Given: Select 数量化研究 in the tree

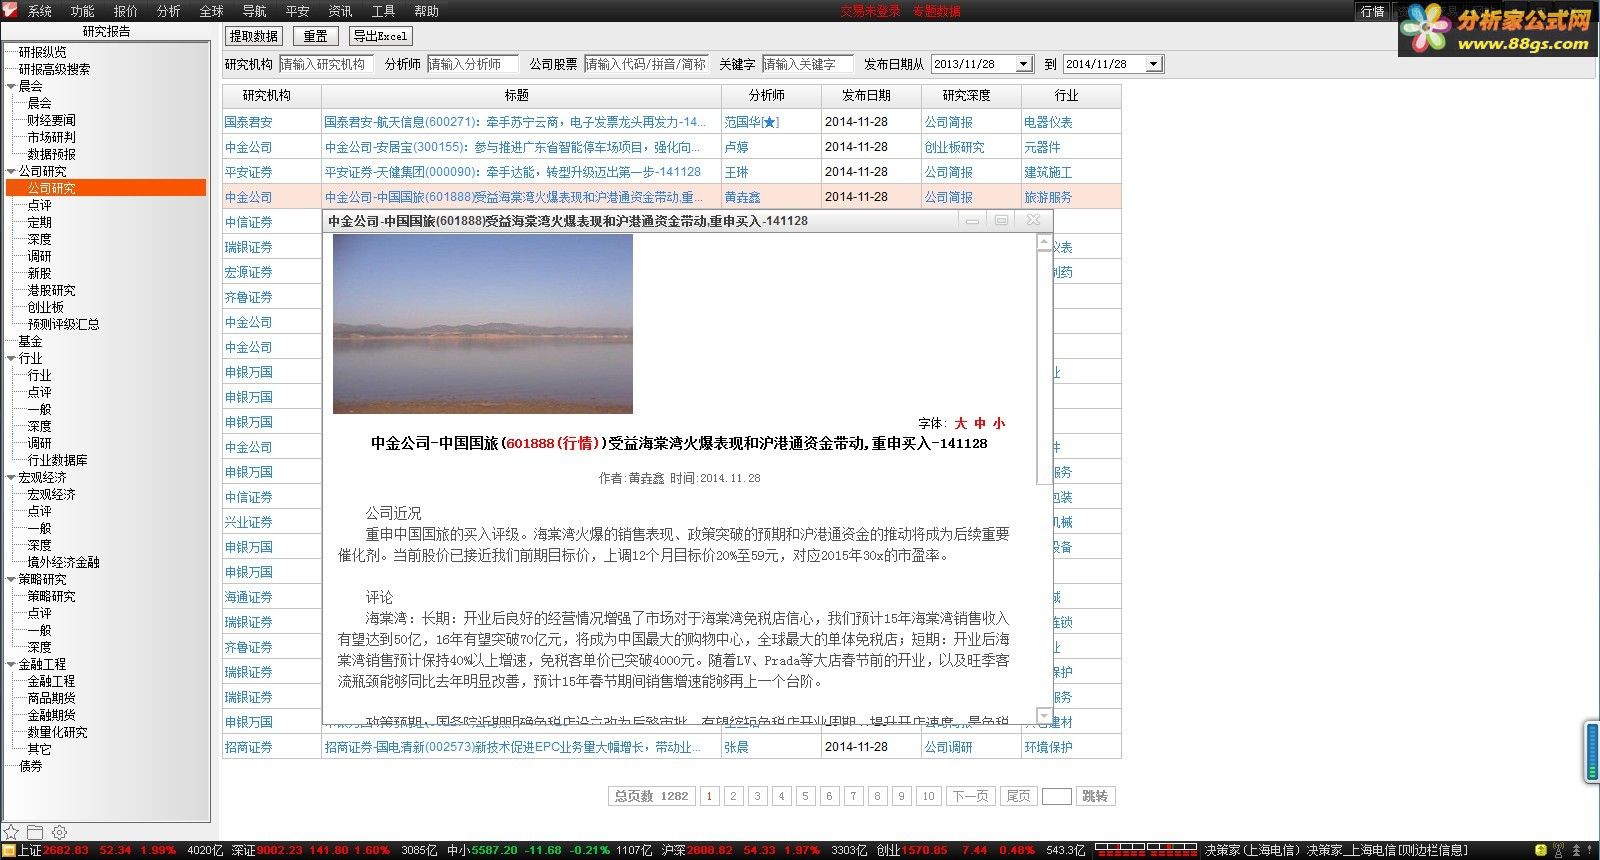Looking at the screenshot, I should pos(57,732).
